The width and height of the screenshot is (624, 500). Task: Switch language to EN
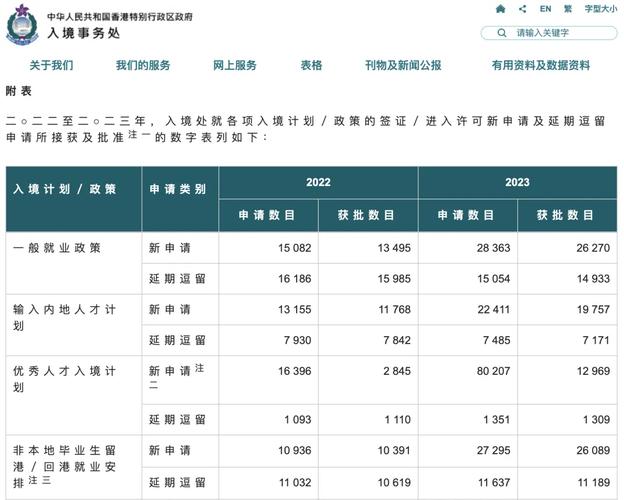pos(545,9)
